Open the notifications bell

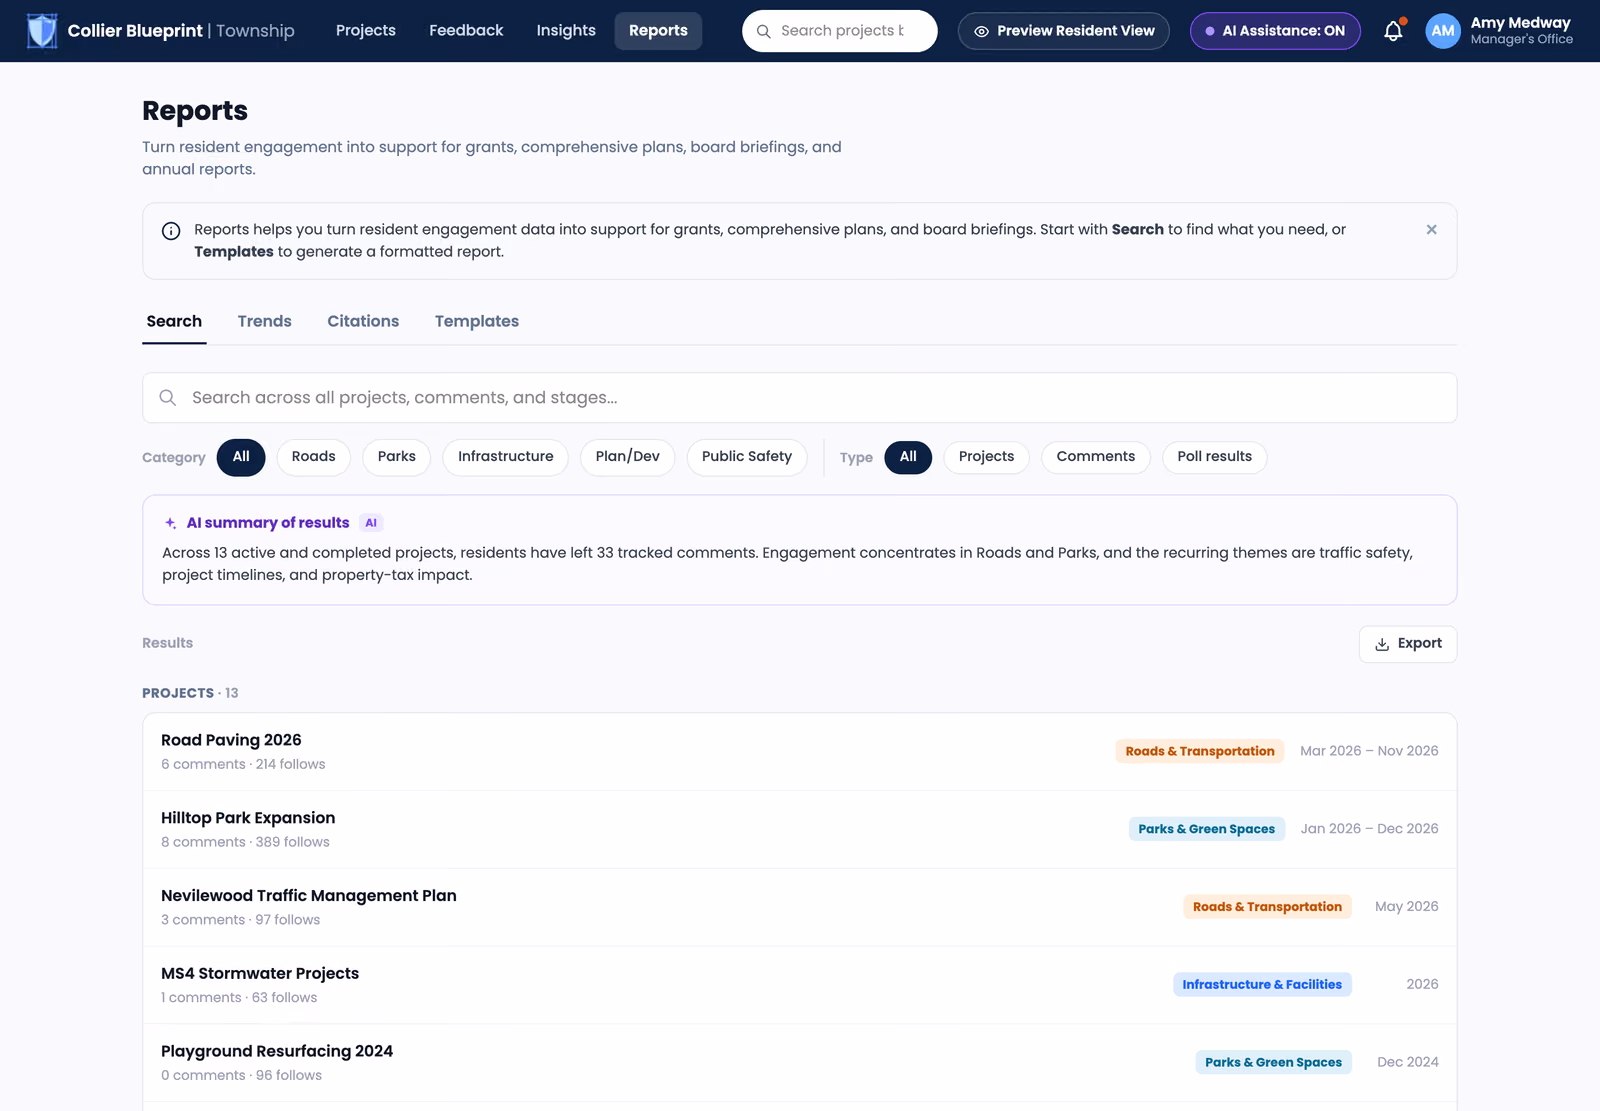coord(1393,31)
